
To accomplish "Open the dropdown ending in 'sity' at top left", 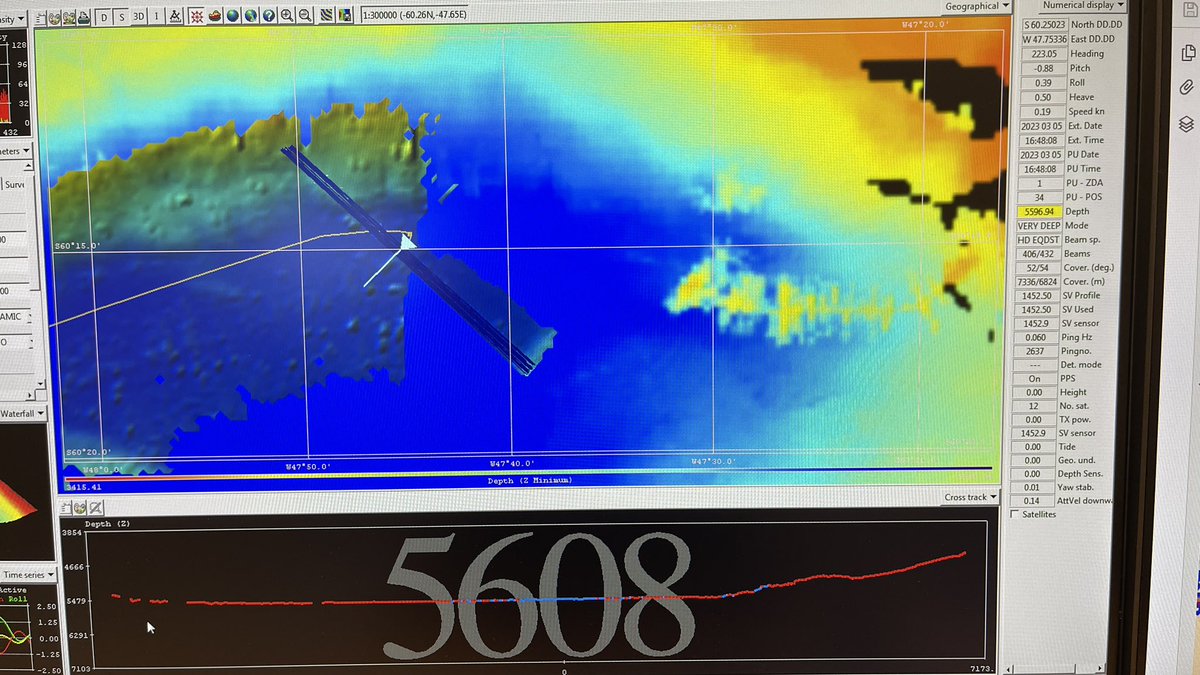I will click(x=12, y=18).
